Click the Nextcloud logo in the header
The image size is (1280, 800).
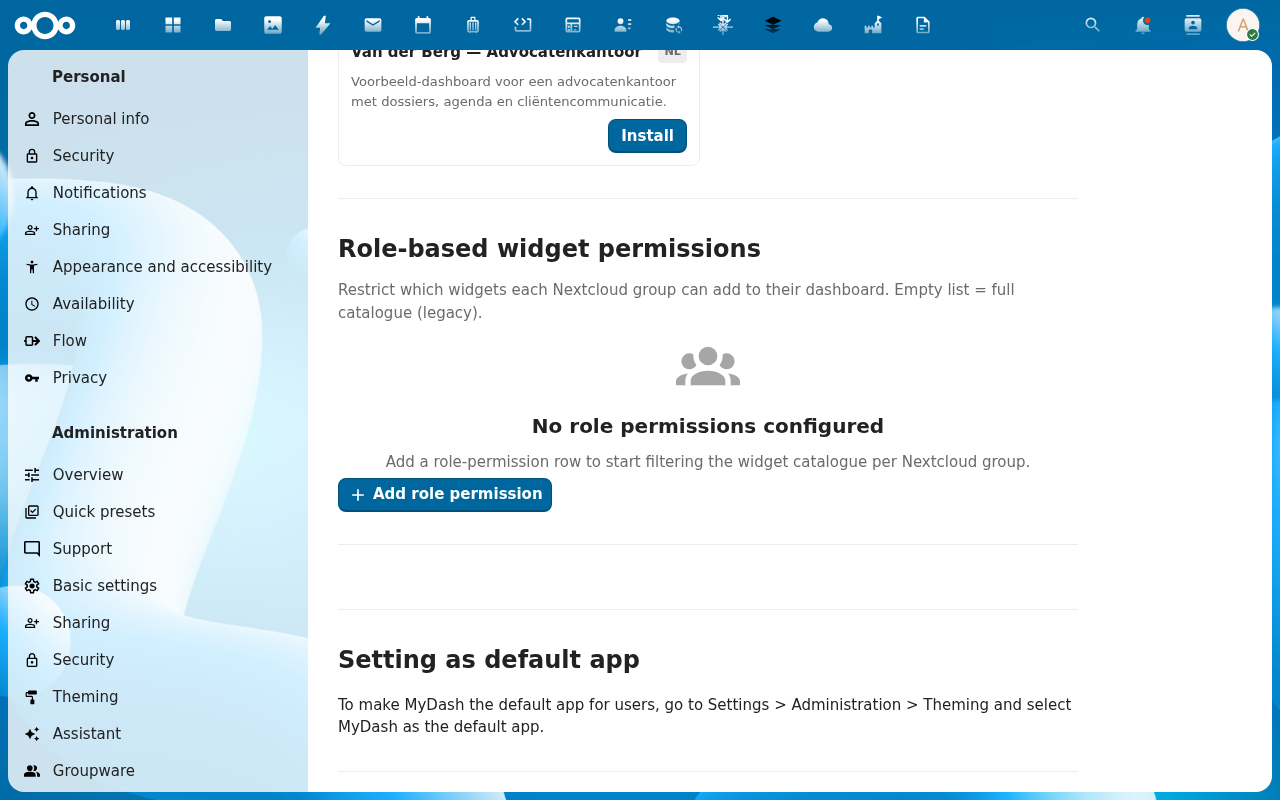click(45, 25)
